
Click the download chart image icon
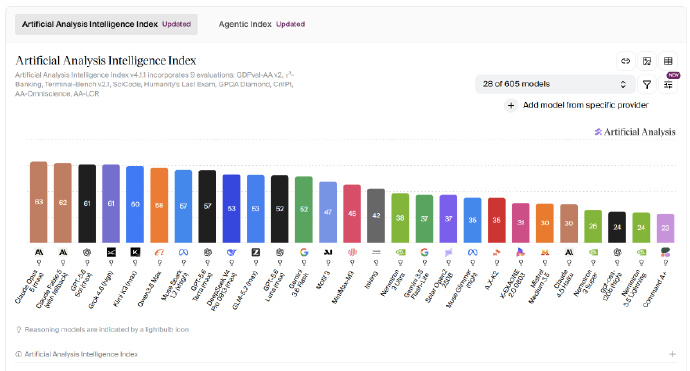point(647,61)
